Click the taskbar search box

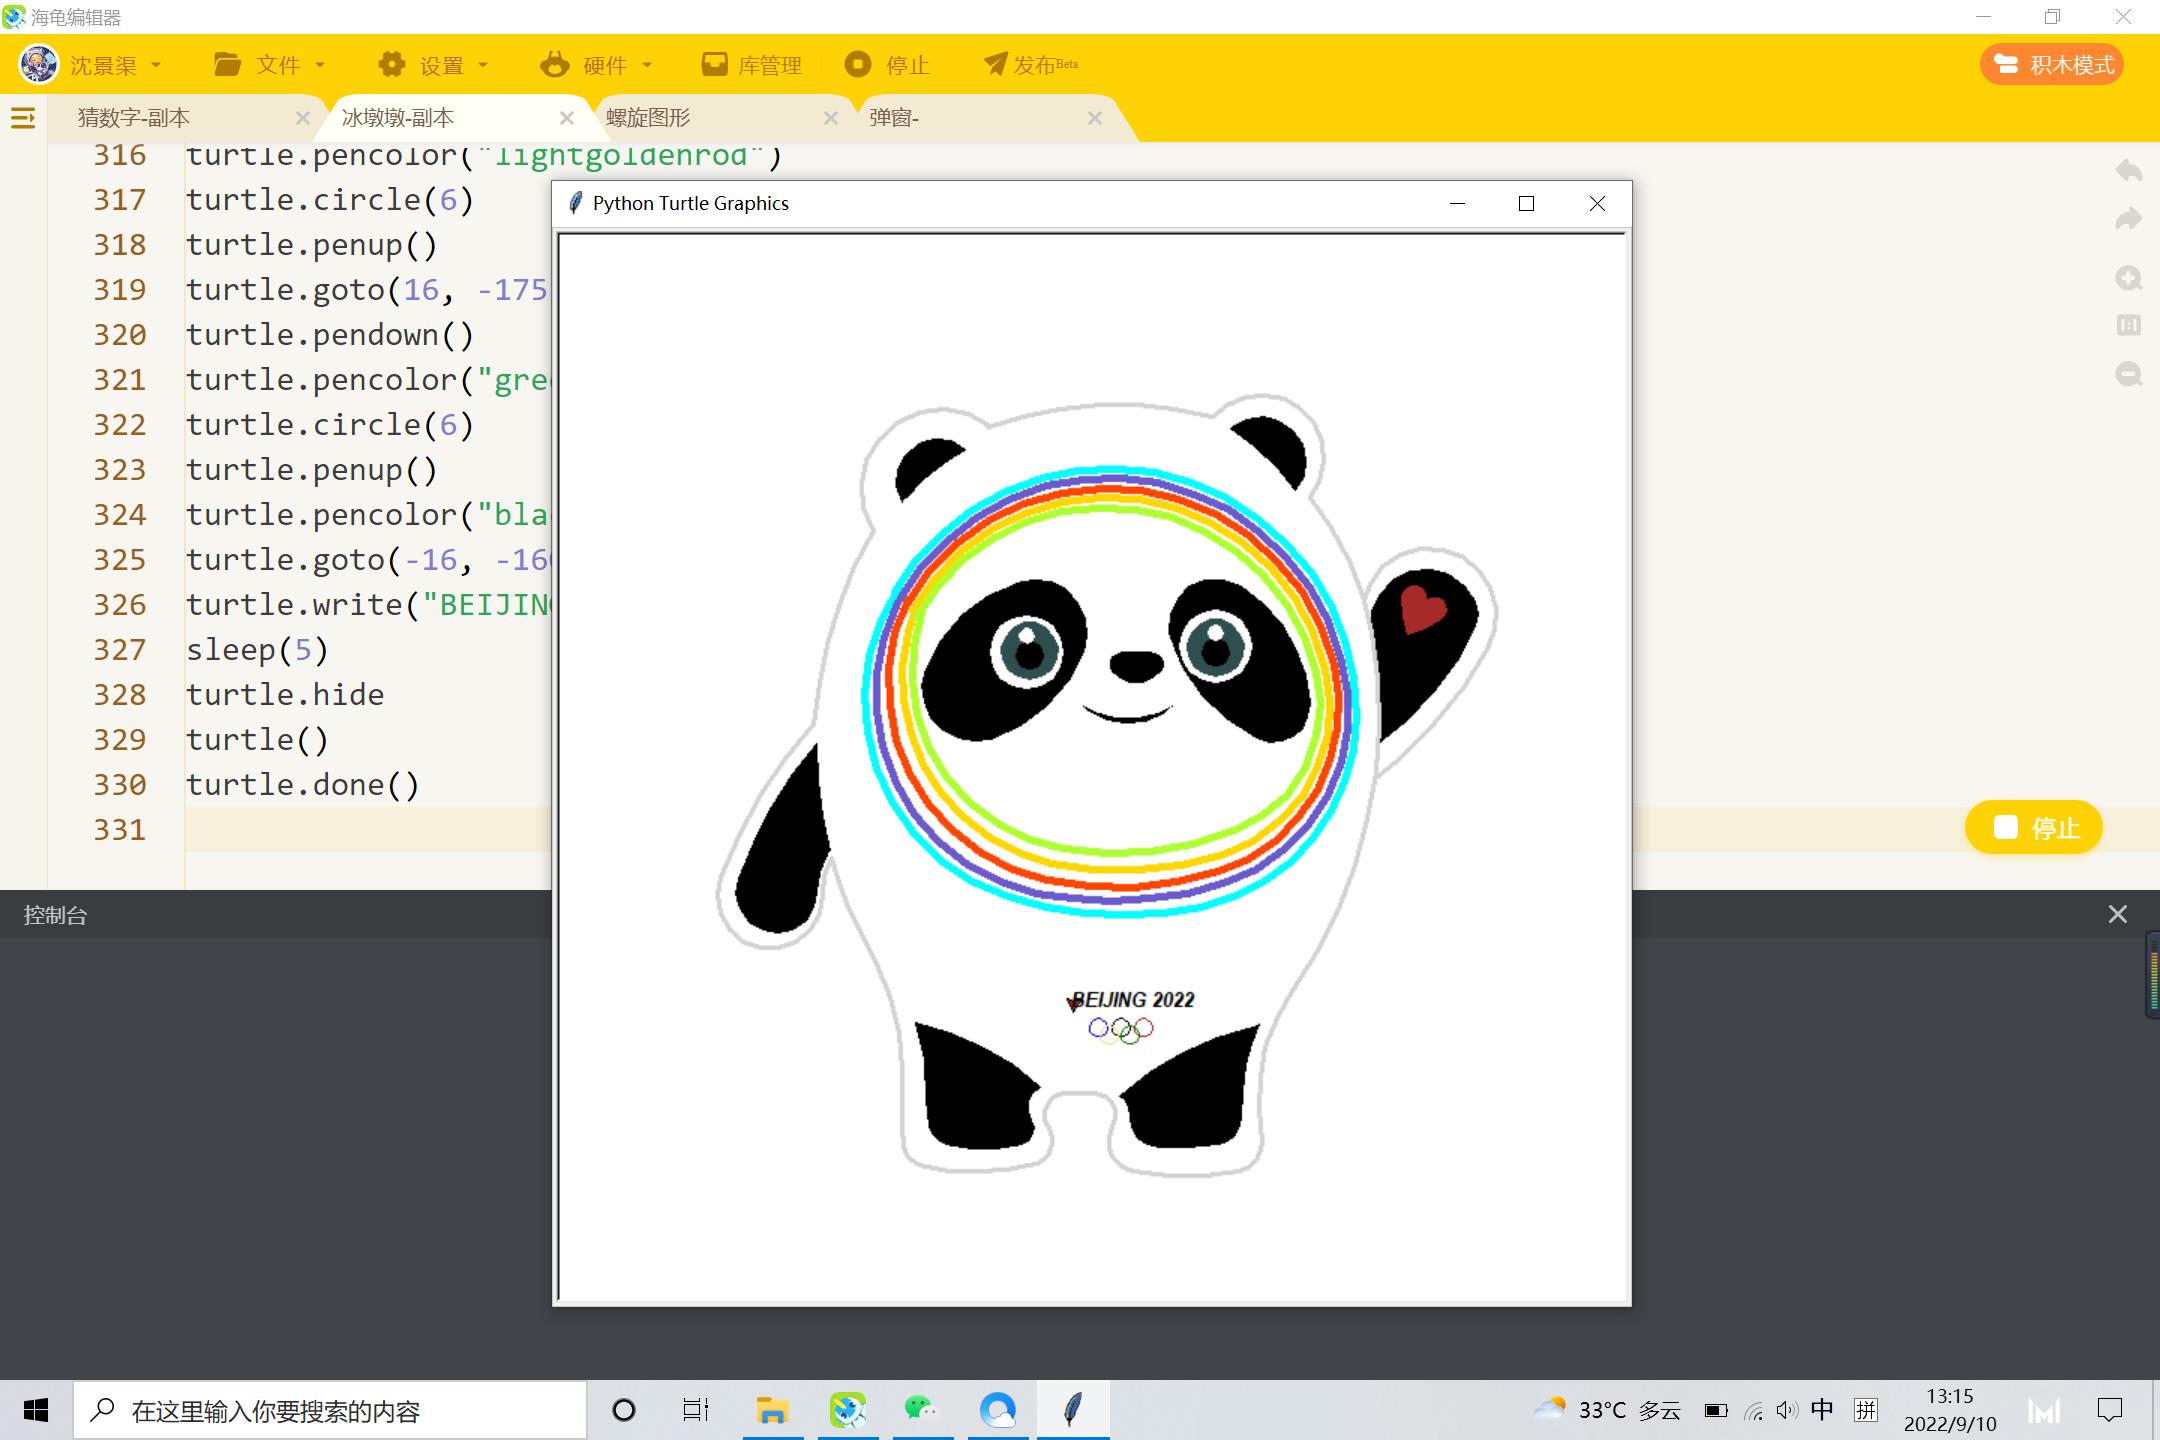(x=330, y=1411)
